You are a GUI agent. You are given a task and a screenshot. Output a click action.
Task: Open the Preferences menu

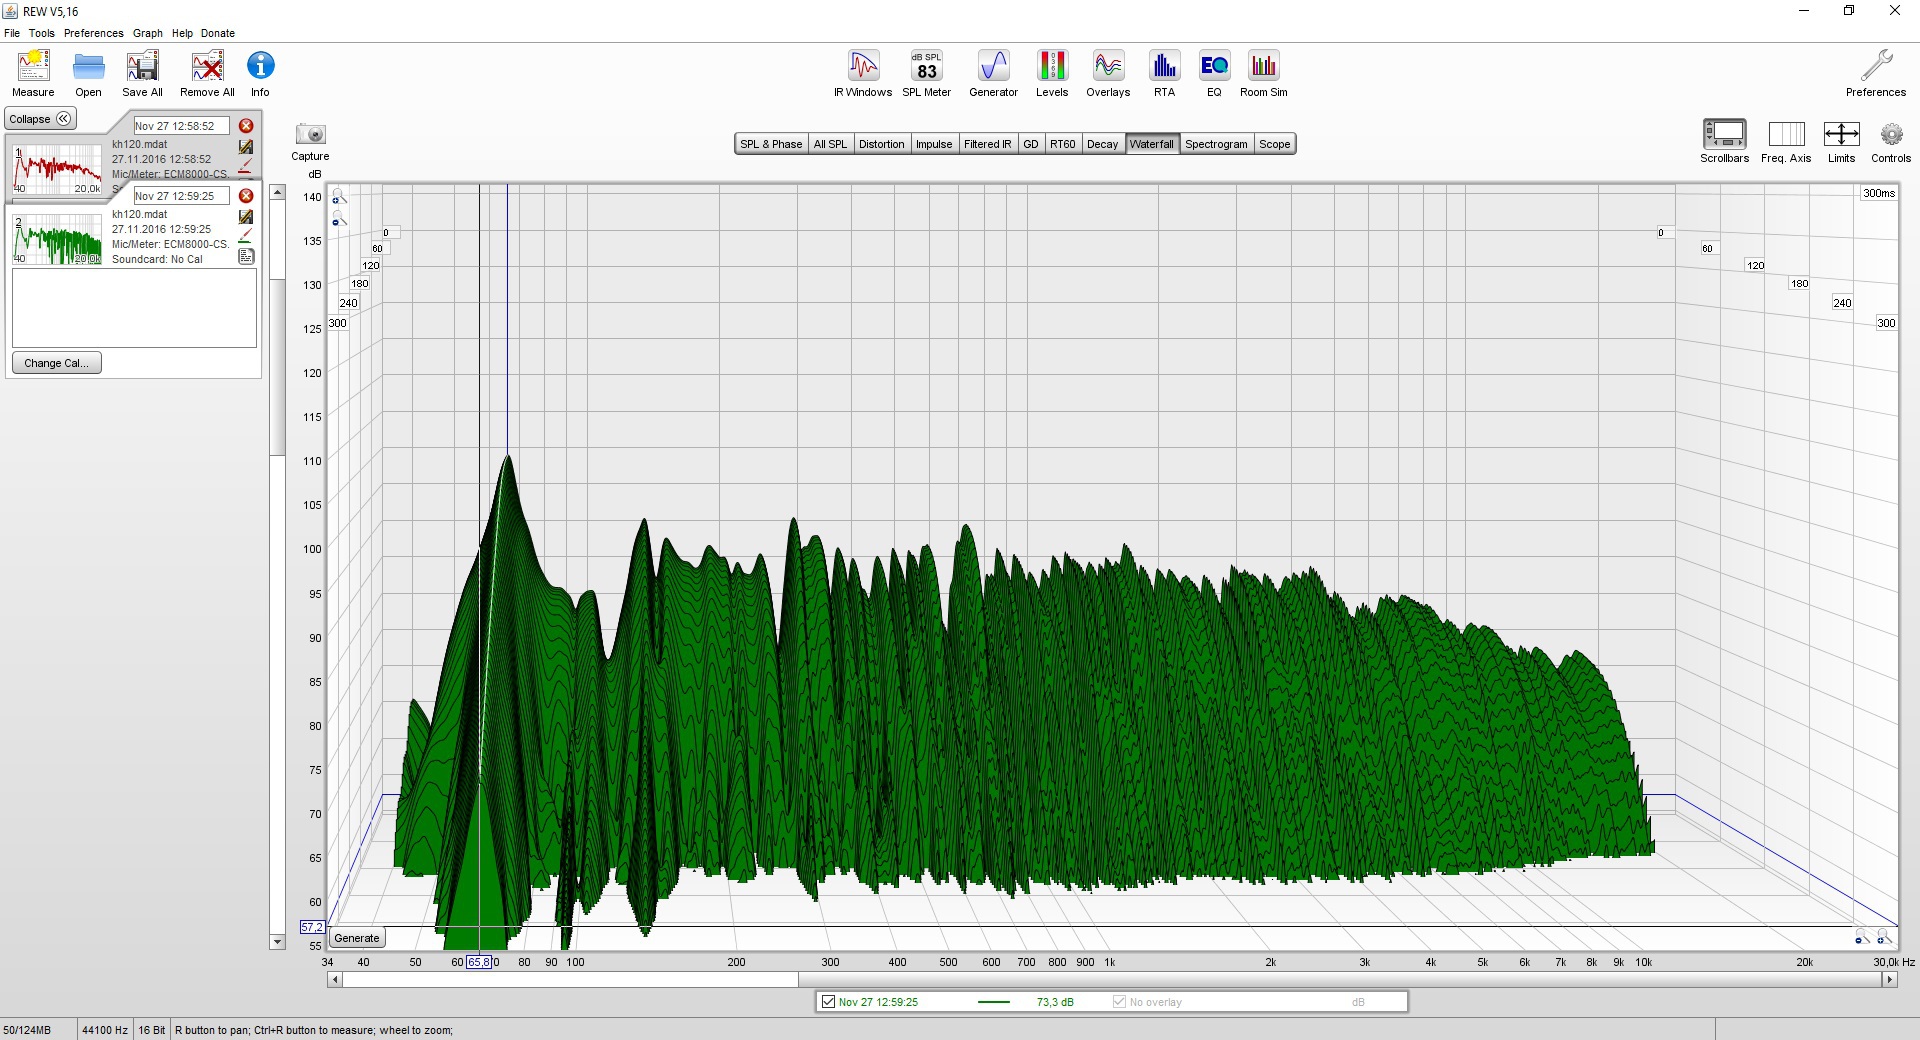click(94, 33)
